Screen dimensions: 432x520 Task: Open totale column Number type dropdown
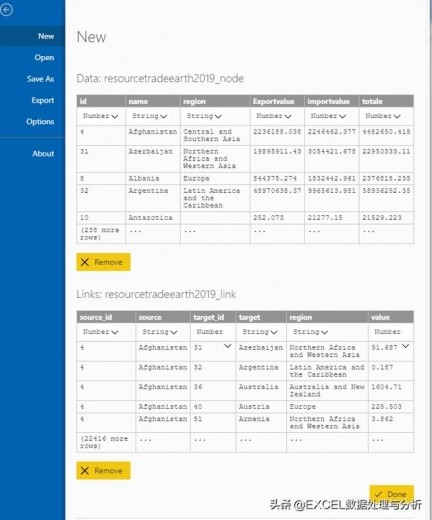(383, 116)
